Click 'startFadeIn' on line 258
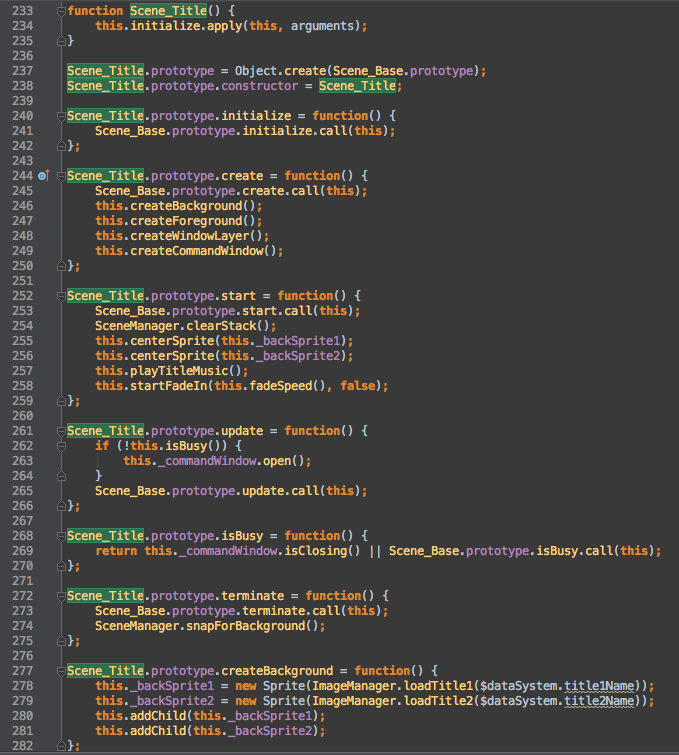Image resolution: width=679 pixels, height=755 pixels. 169,386
